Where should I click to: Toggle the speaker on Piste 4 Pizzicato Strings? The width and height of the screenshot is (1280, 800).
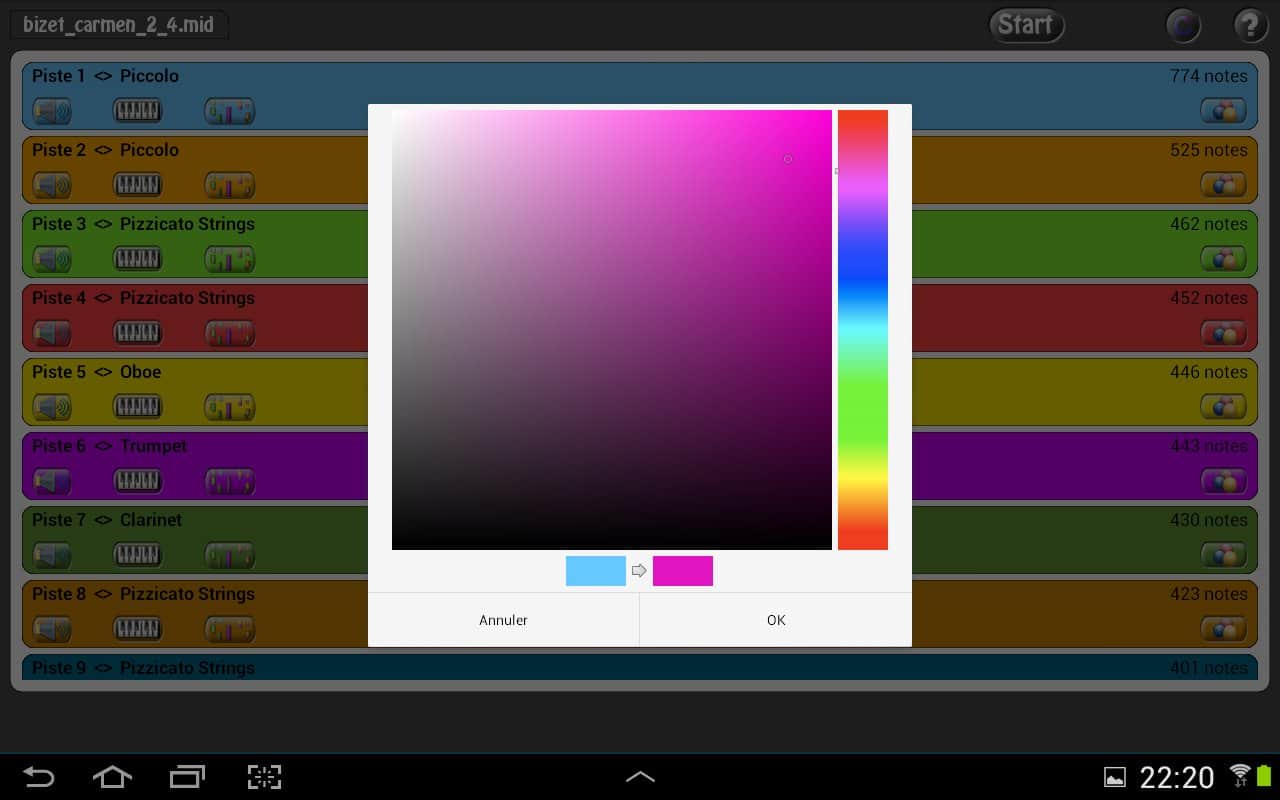pyautogui.click(x=52, y=333)
